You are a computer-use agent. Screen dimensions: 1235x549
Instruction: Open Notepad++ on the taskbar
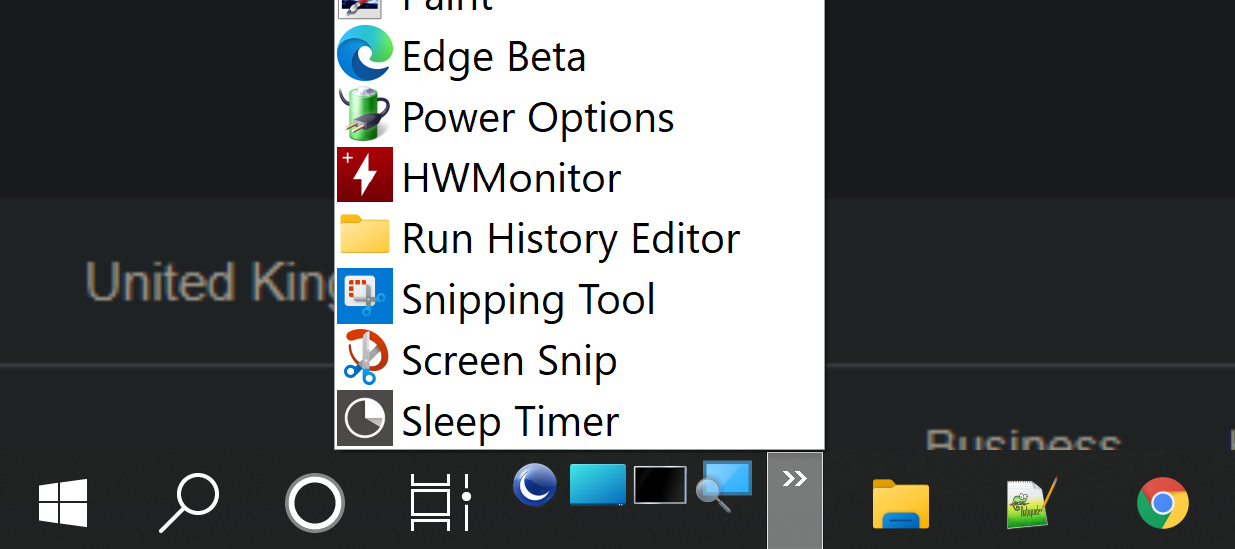tap(1031, 503)
